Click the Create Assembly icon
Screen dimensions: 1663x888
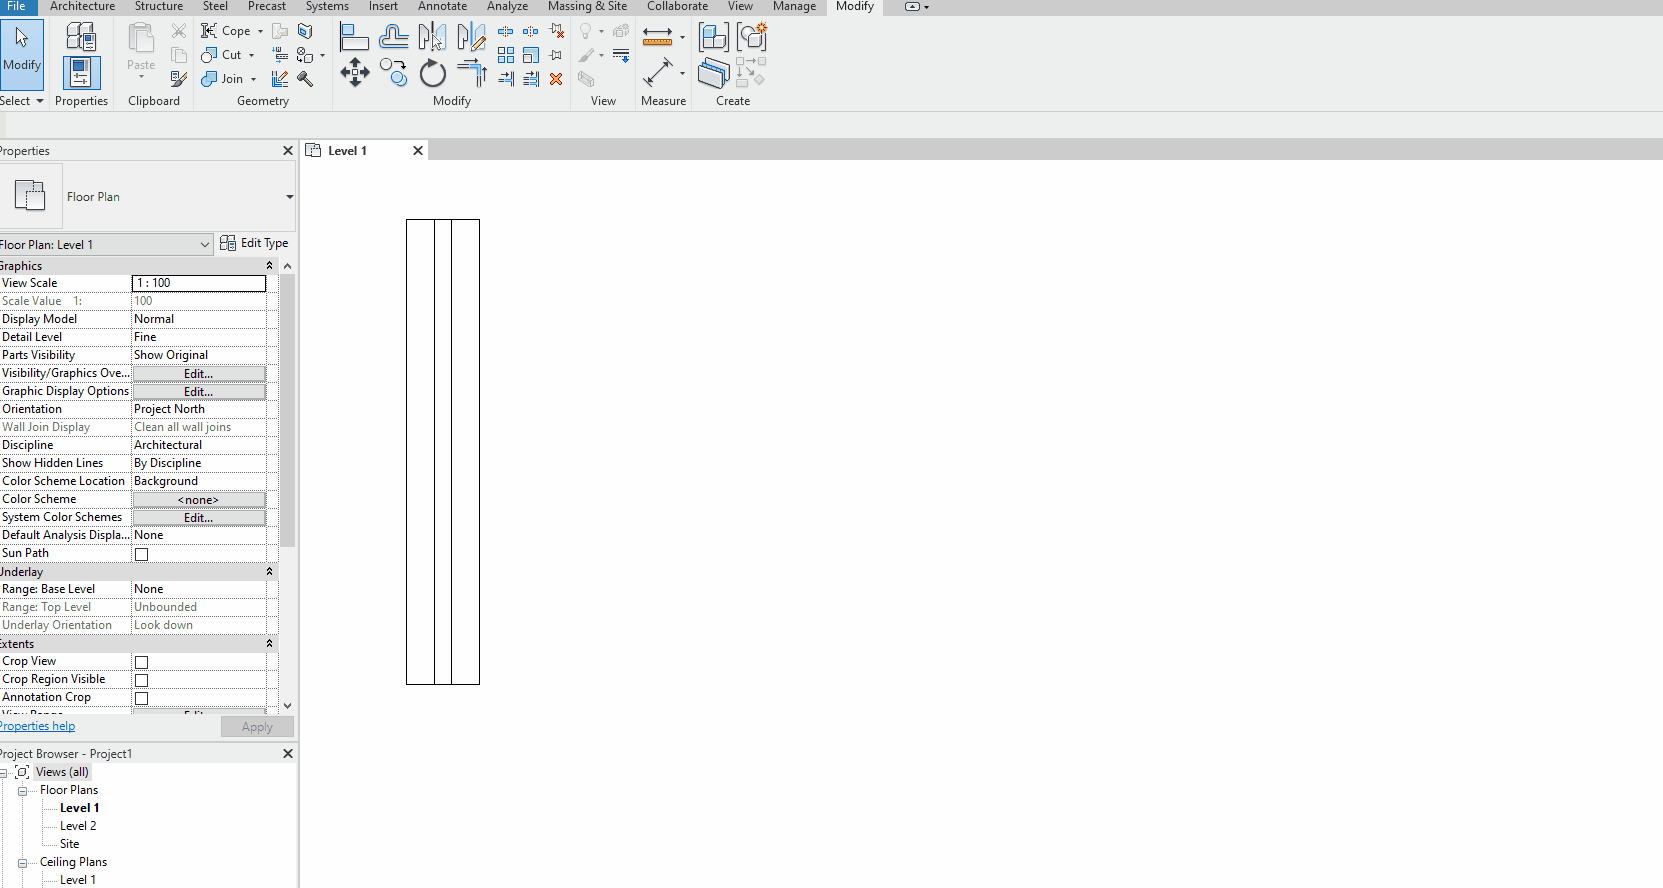tap(713, 37)
